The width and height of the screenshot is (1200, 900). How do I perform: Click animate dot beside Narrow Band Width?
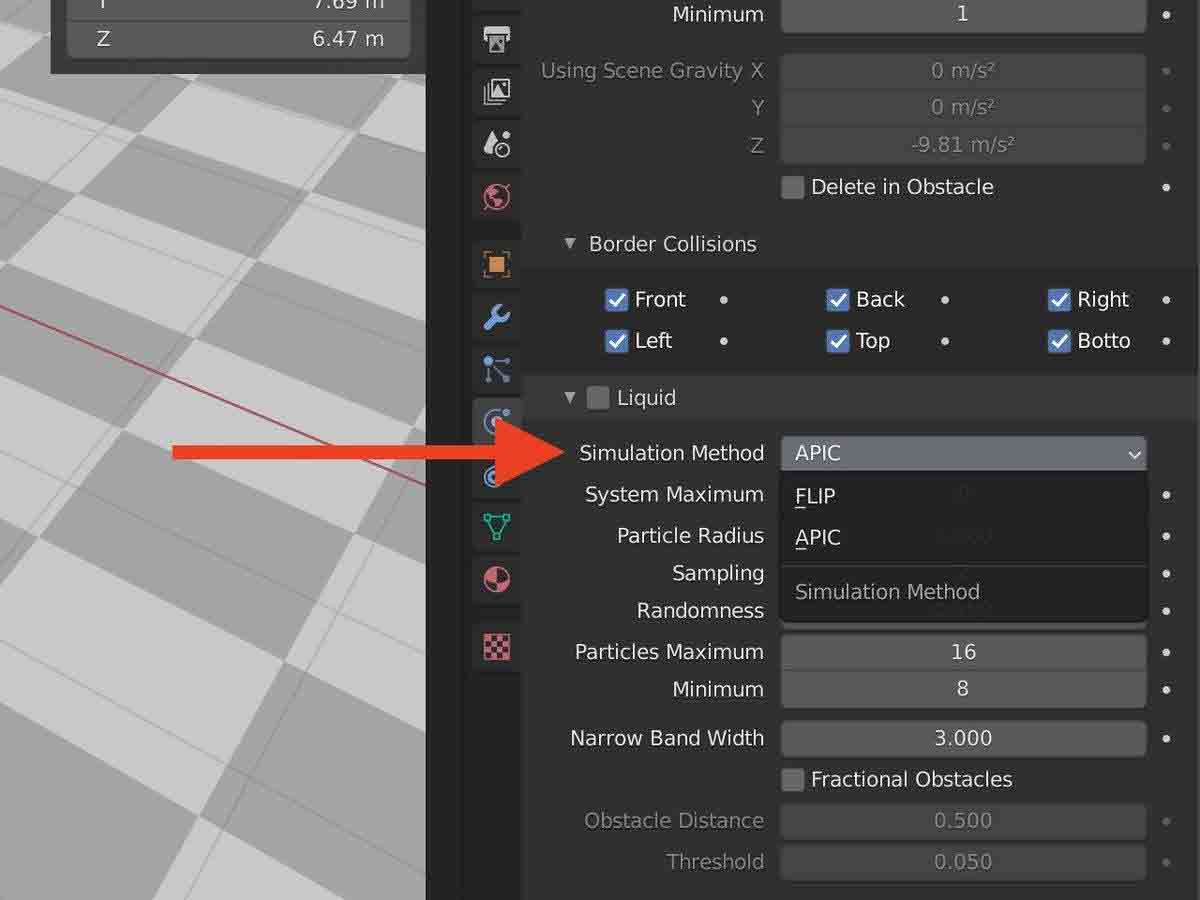coord(1167,738)
